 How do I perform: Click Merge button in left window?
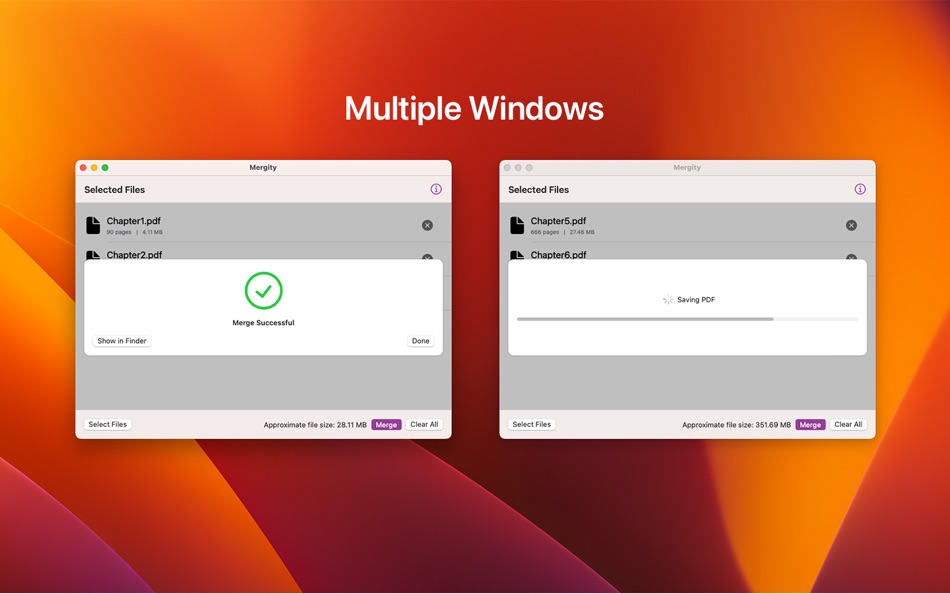tap(386, 425)
